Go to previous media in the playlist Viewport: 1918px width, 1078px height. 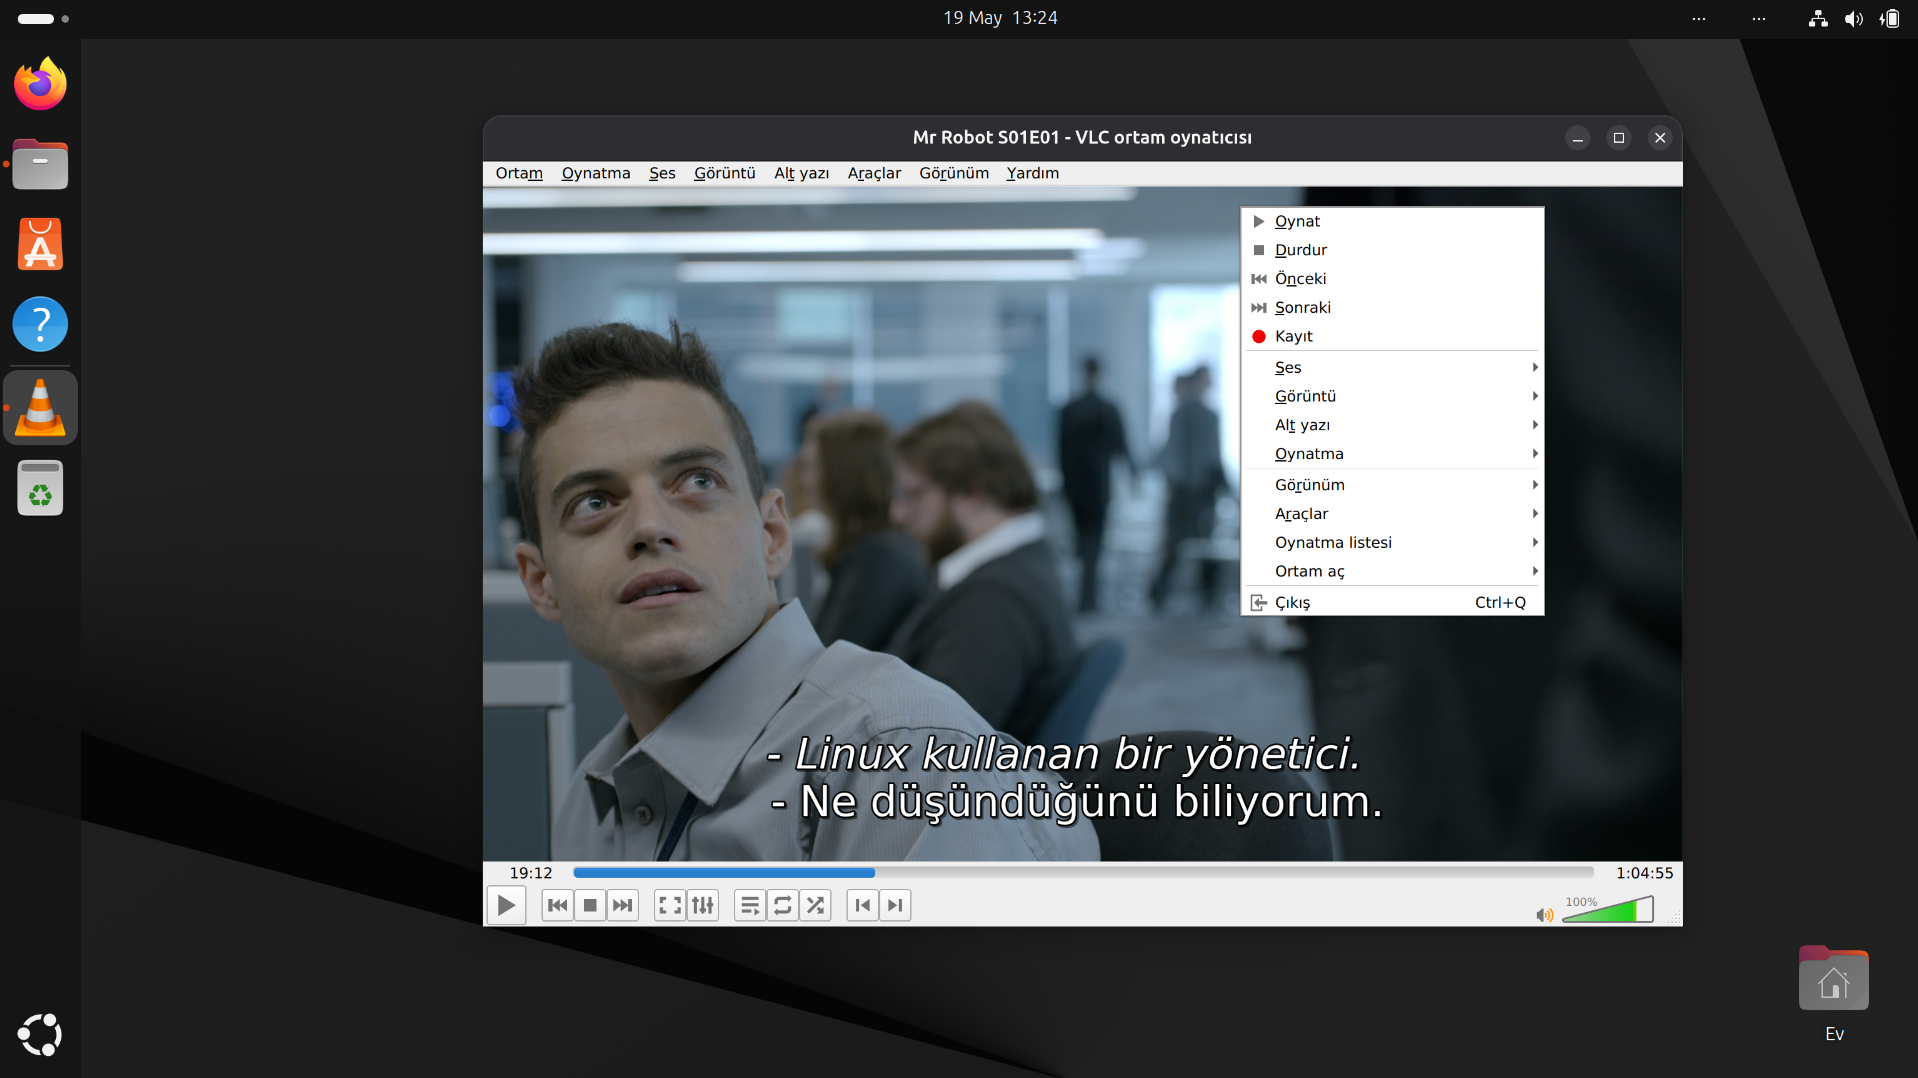coord(558,905)
